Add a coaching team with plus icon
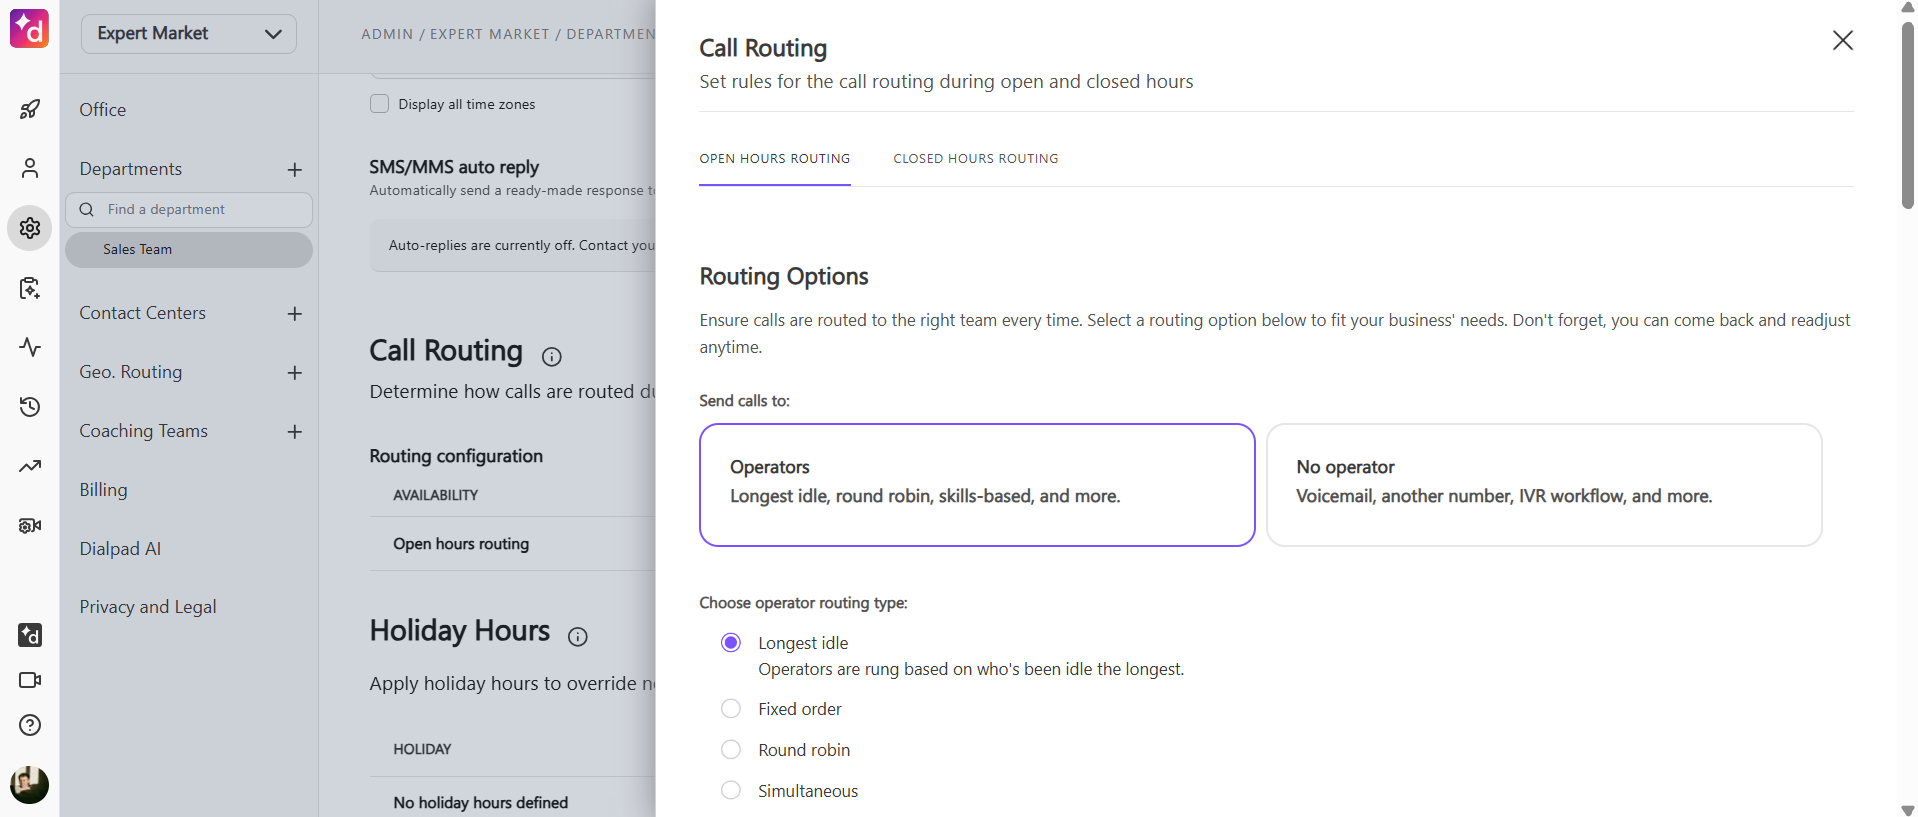The height and width of the screenshot is (817, 1918). 294,432
